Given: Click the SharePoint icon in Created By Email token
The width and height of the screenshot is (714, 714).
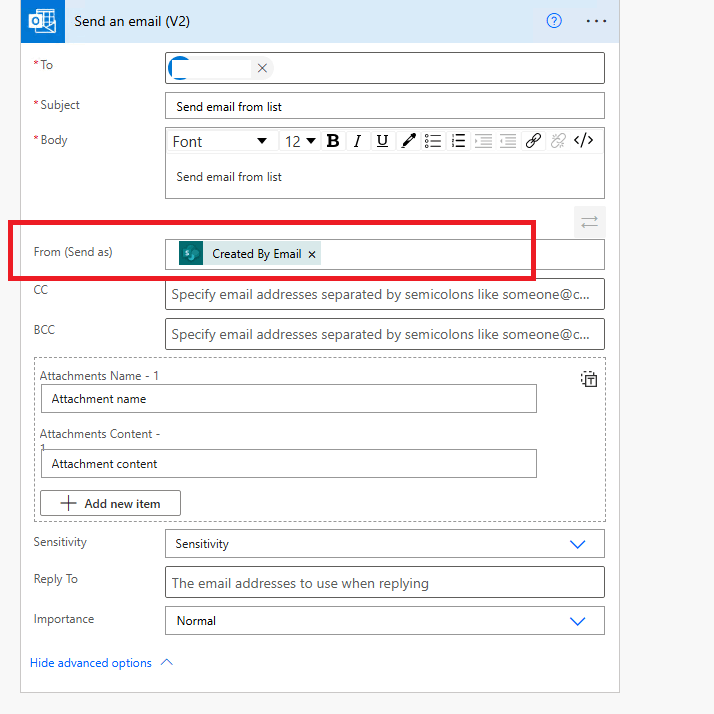Looking at the screenshot, I should coord(191,254).
